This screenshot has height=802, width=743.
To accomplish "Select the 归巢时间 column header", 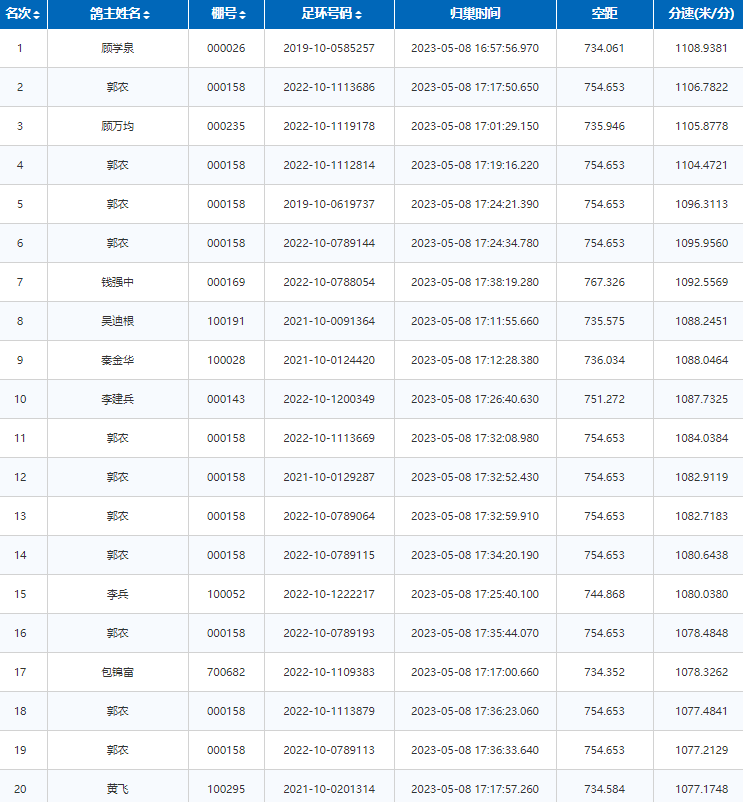I will tap(474, 14).
